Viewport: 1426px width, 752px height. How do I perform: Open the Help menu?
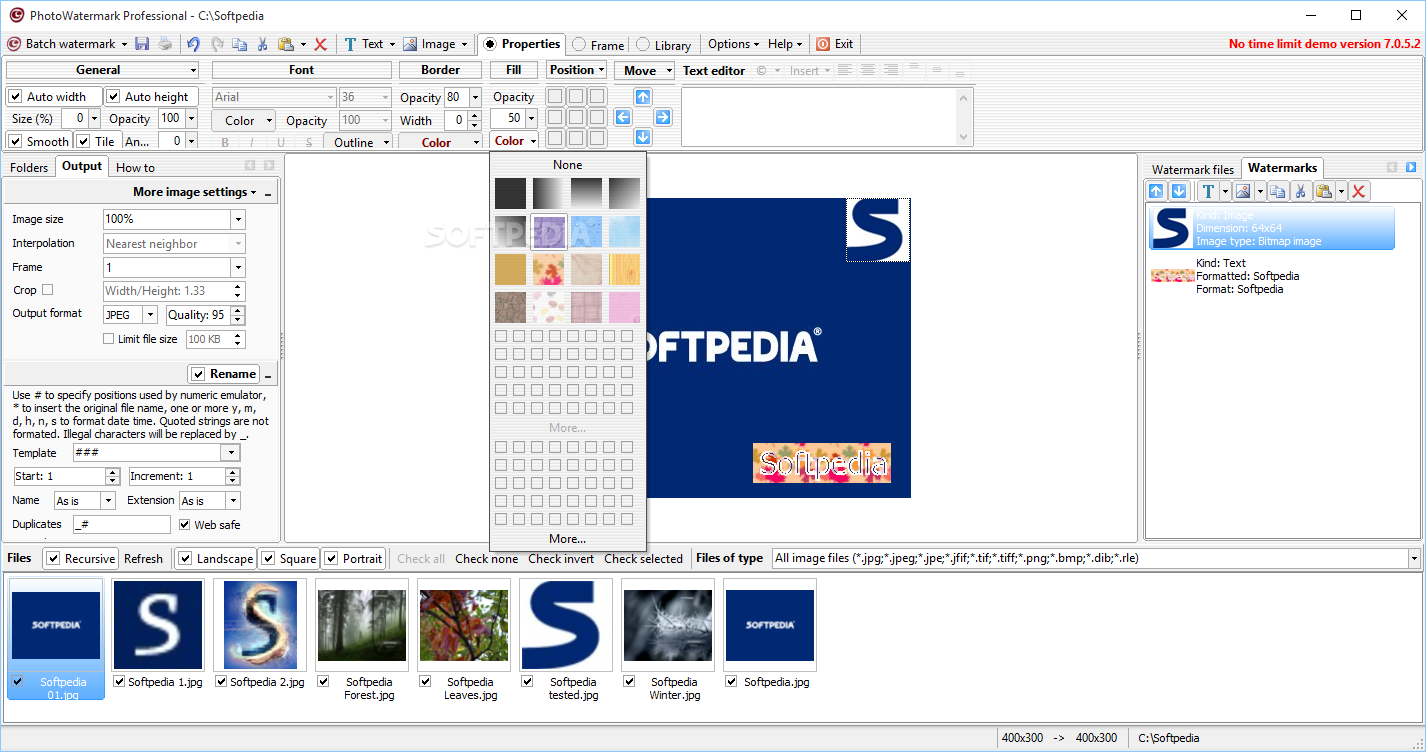(x=785, y=44)
